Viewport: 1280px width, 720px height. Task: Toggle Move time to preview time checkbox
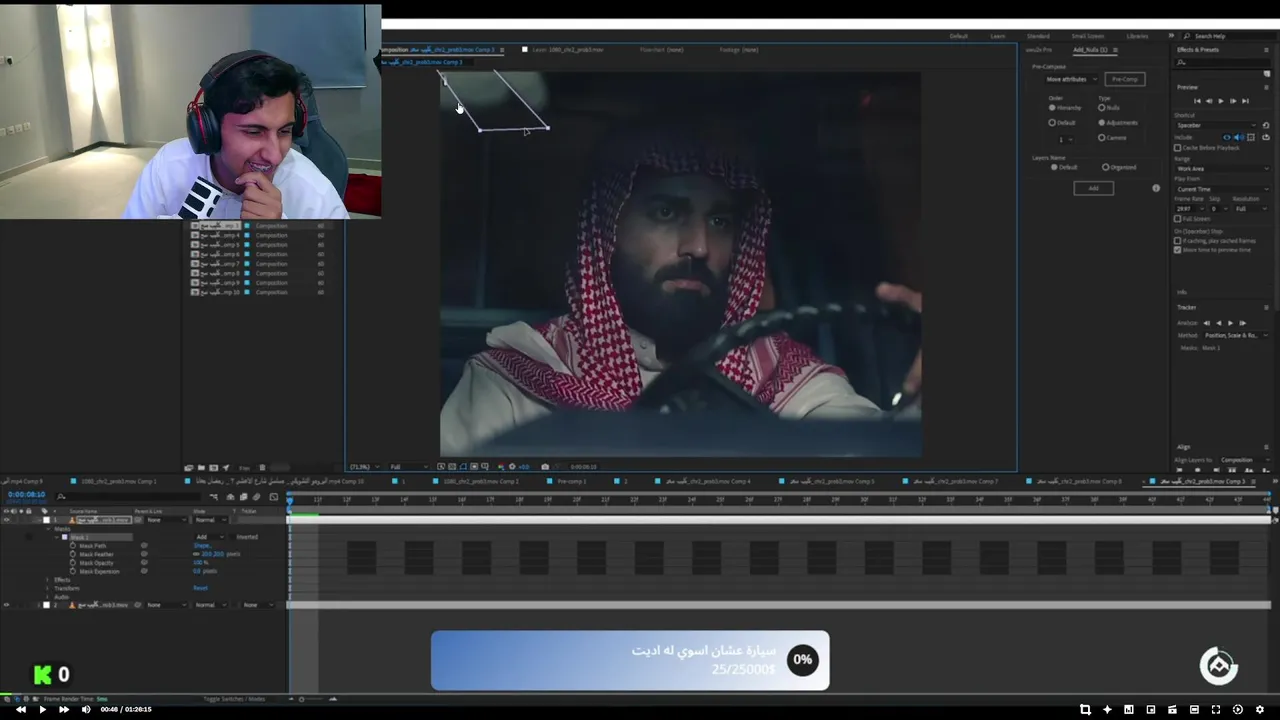click(1177, 250)
